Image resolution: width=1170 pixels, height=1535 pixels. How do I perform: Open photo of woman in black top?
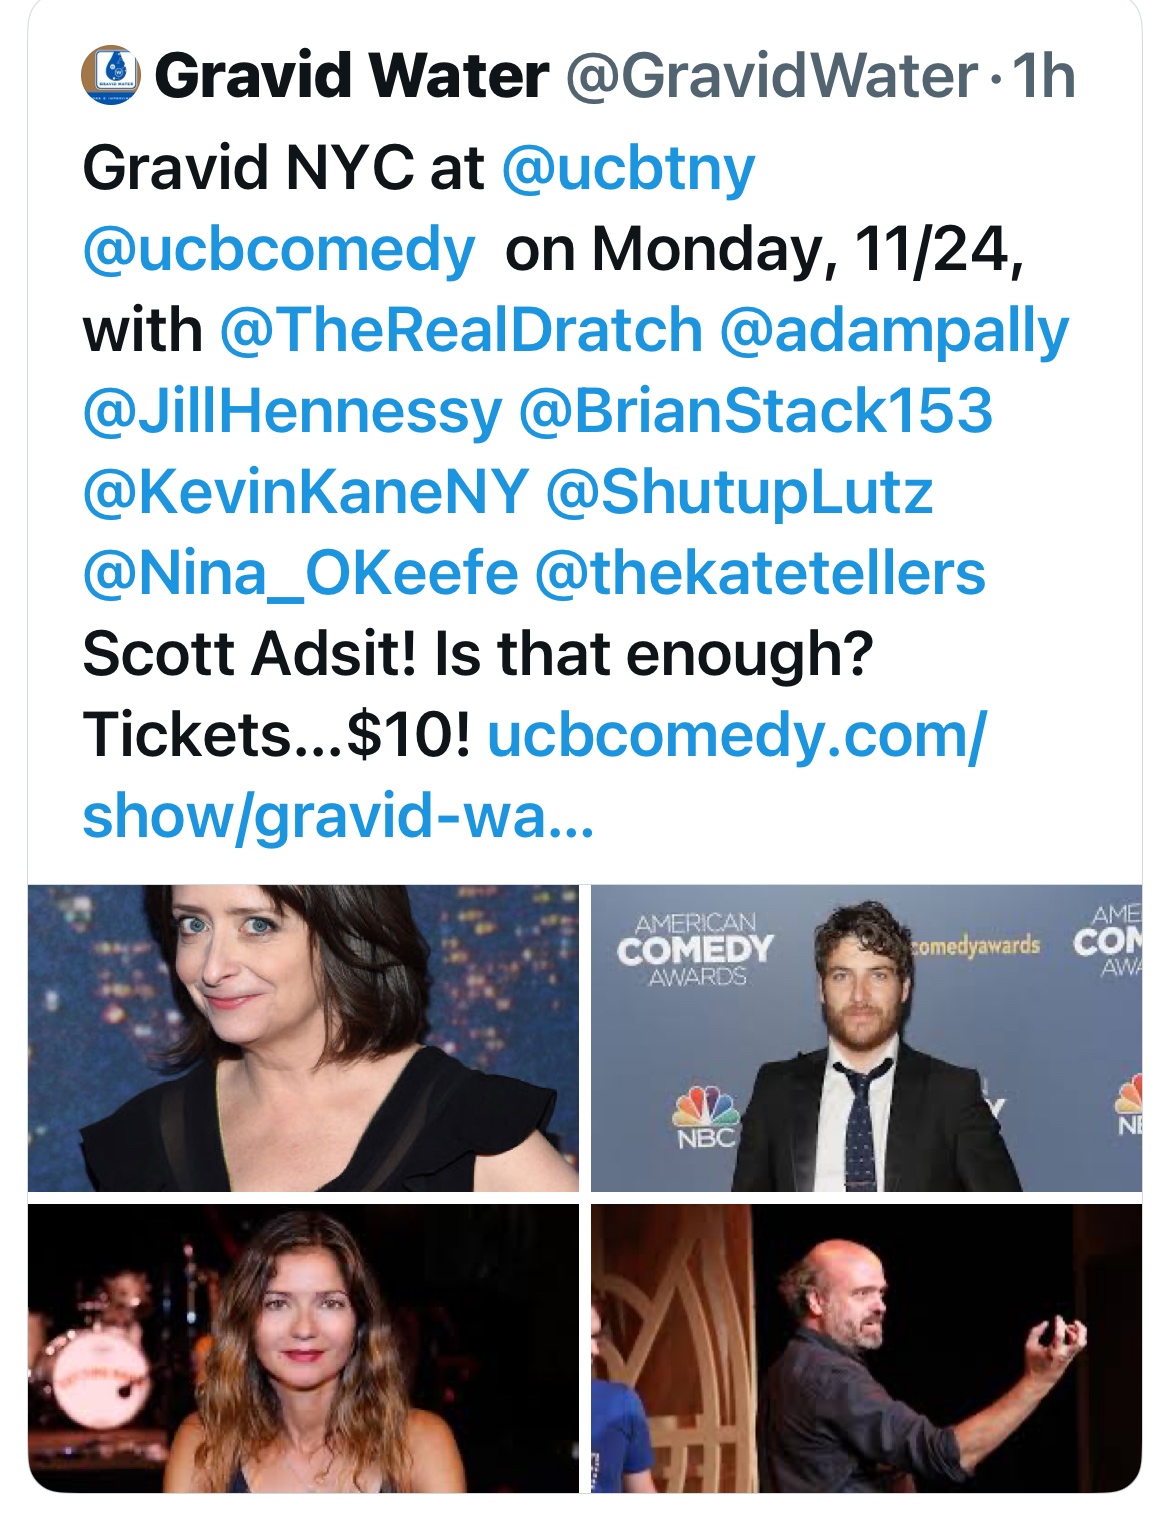pyautogui.click(x=303, y=1037)
